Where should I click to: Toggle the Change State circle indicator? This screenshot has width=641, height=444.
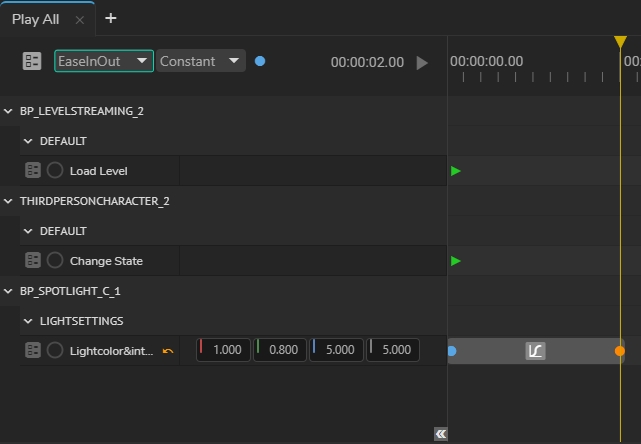pyautogui.click(x=55, y=261)
